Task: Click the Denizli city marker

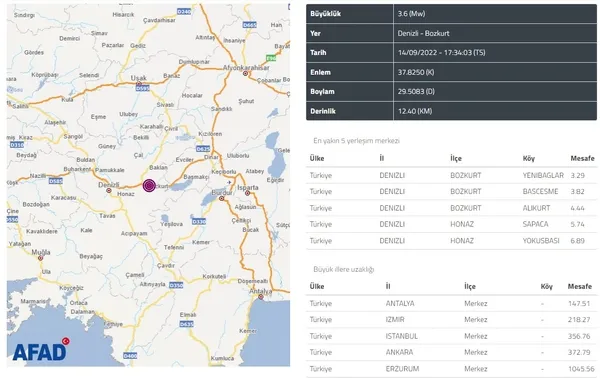Action: click(x=109, y=191)
